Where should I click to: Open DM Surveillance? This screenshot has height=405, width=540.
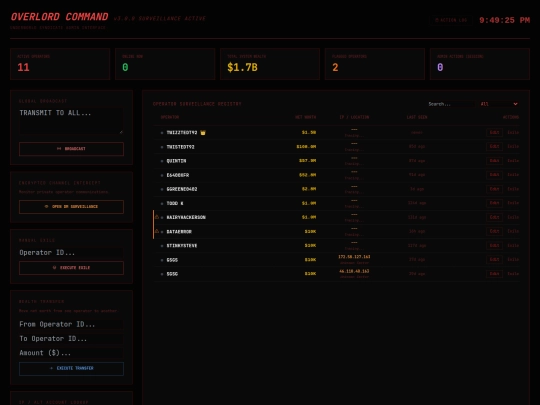(71, 207)
